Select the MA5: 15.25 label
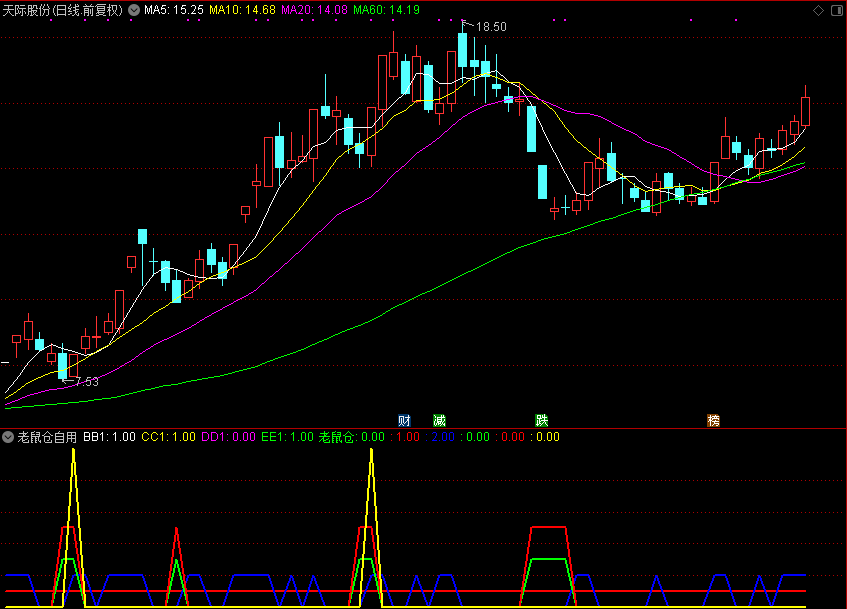Viewport: 847px width, 609px height. coord(174,10)
